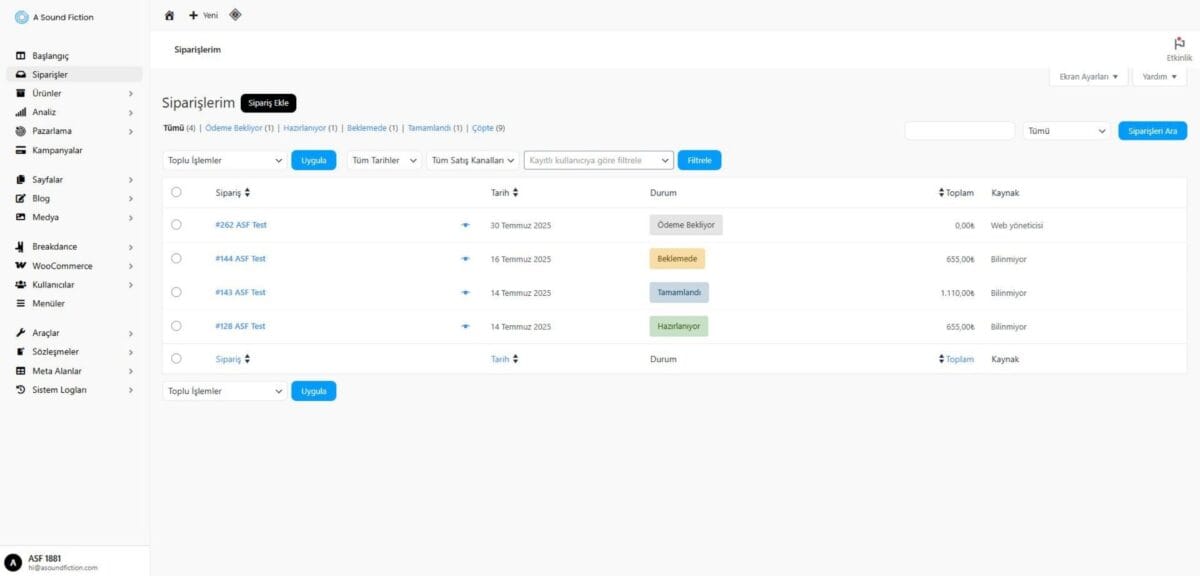Click the Hazırlanıyor green status badge
Screen dimensions: 1200x576
point(678,326)
